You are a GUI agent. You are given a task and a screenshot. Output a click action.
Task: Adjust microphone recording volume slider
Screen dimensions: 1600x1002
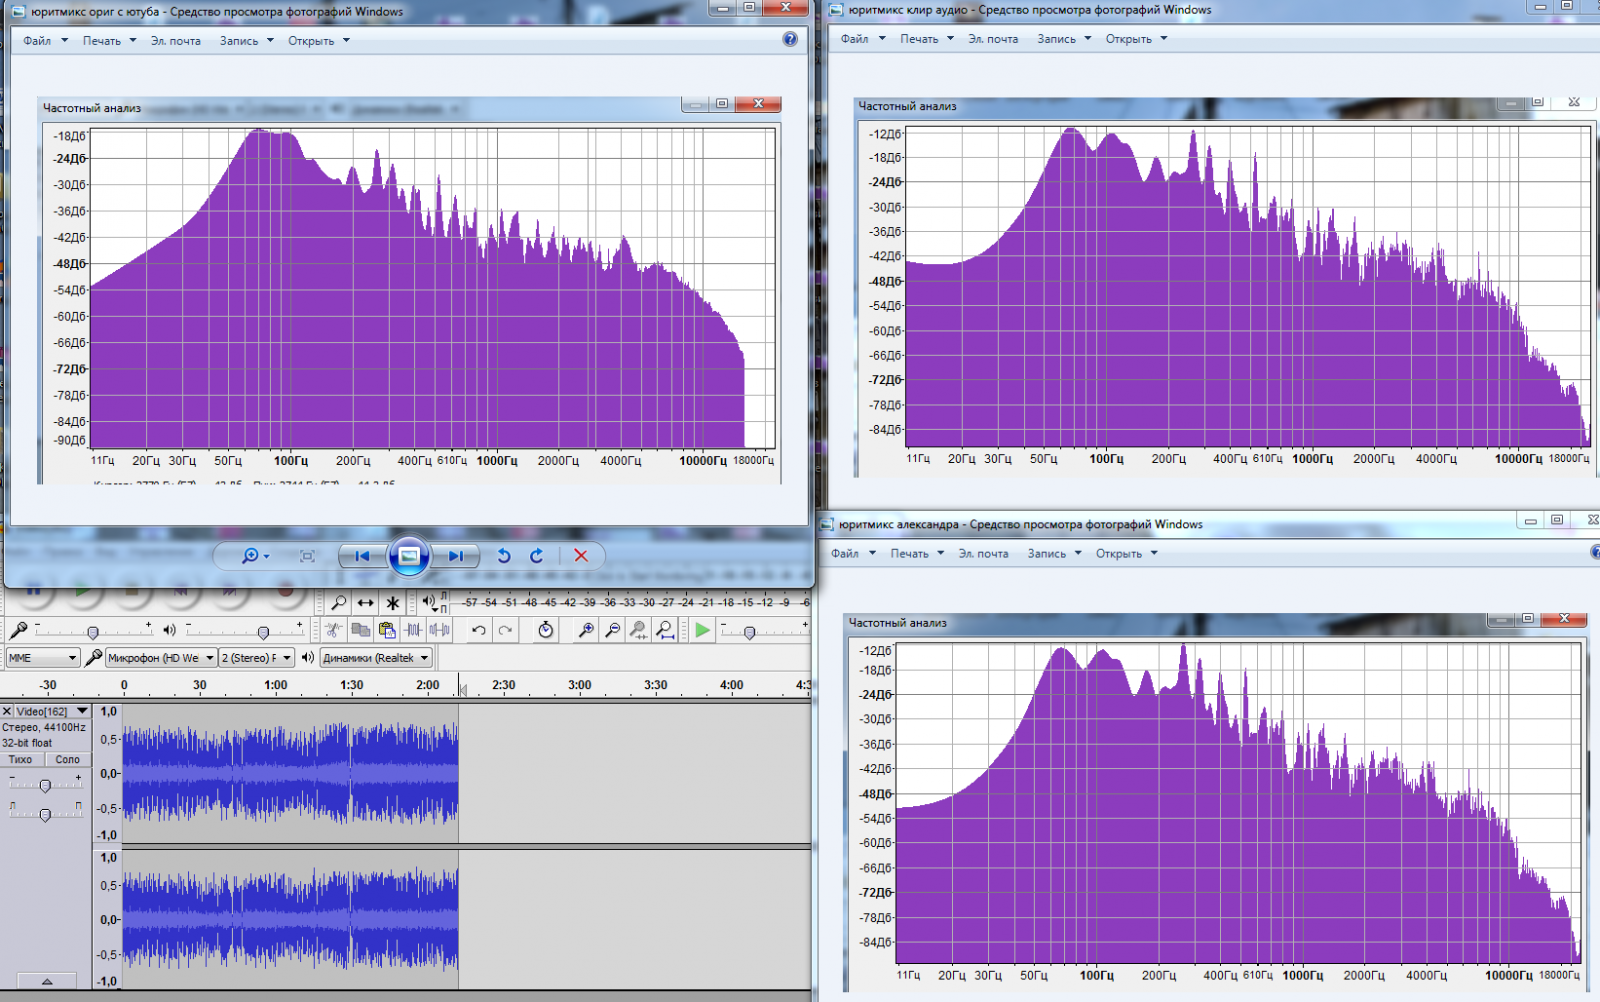pyautogui.click(x=92, y=632)
